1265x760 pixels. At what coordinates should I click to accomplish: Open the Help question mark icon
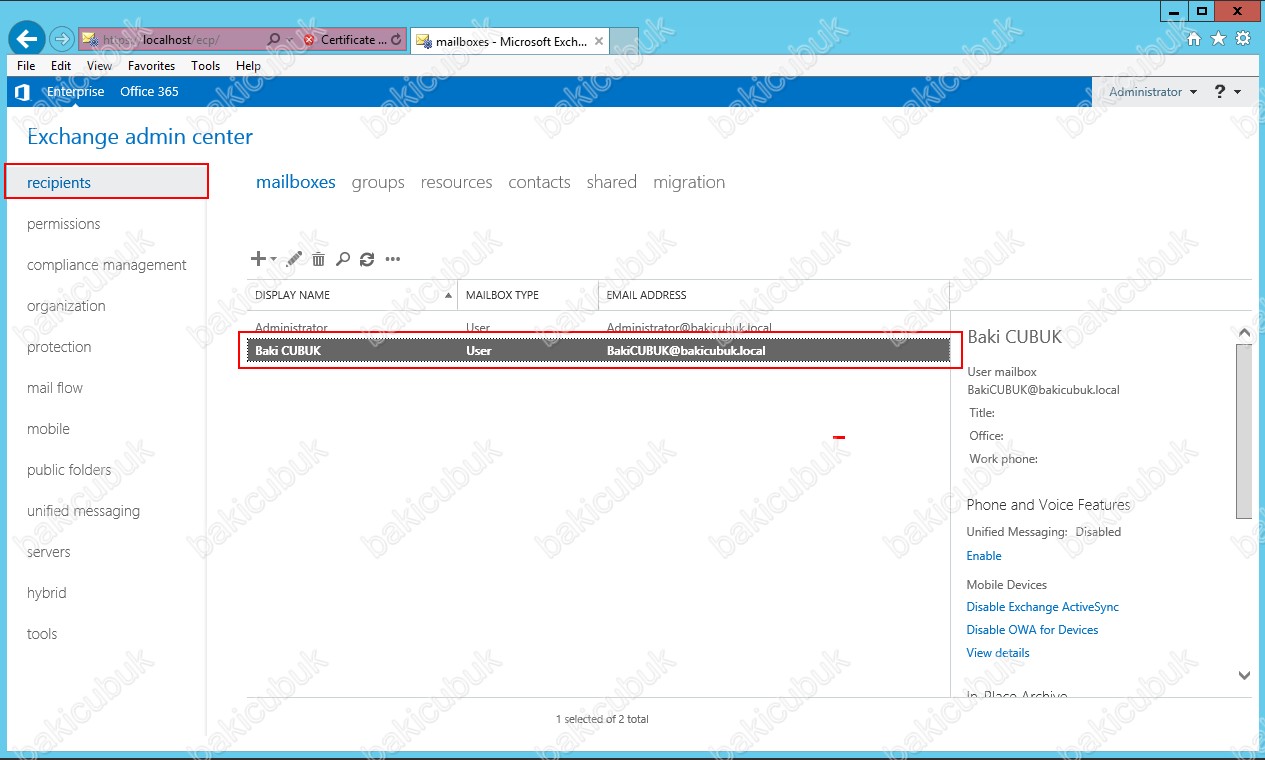click(1220, 92)
